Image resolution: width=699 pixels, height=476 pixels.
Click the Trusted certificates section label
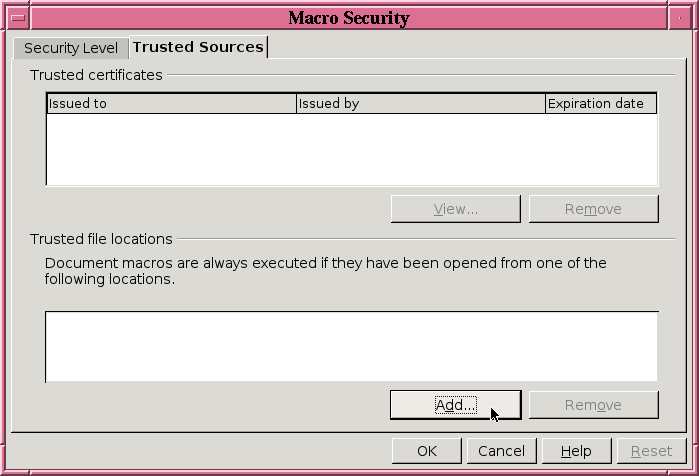point(96,75)
